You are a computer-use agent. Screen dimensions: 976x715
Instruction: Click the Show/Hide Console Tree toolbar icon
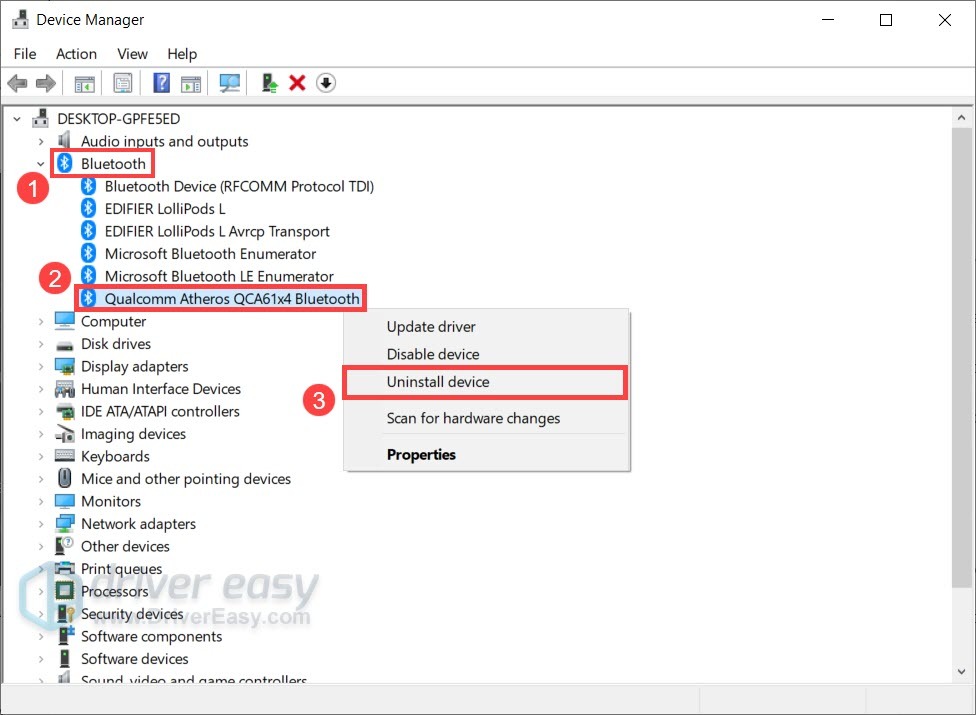coord(85,82)
